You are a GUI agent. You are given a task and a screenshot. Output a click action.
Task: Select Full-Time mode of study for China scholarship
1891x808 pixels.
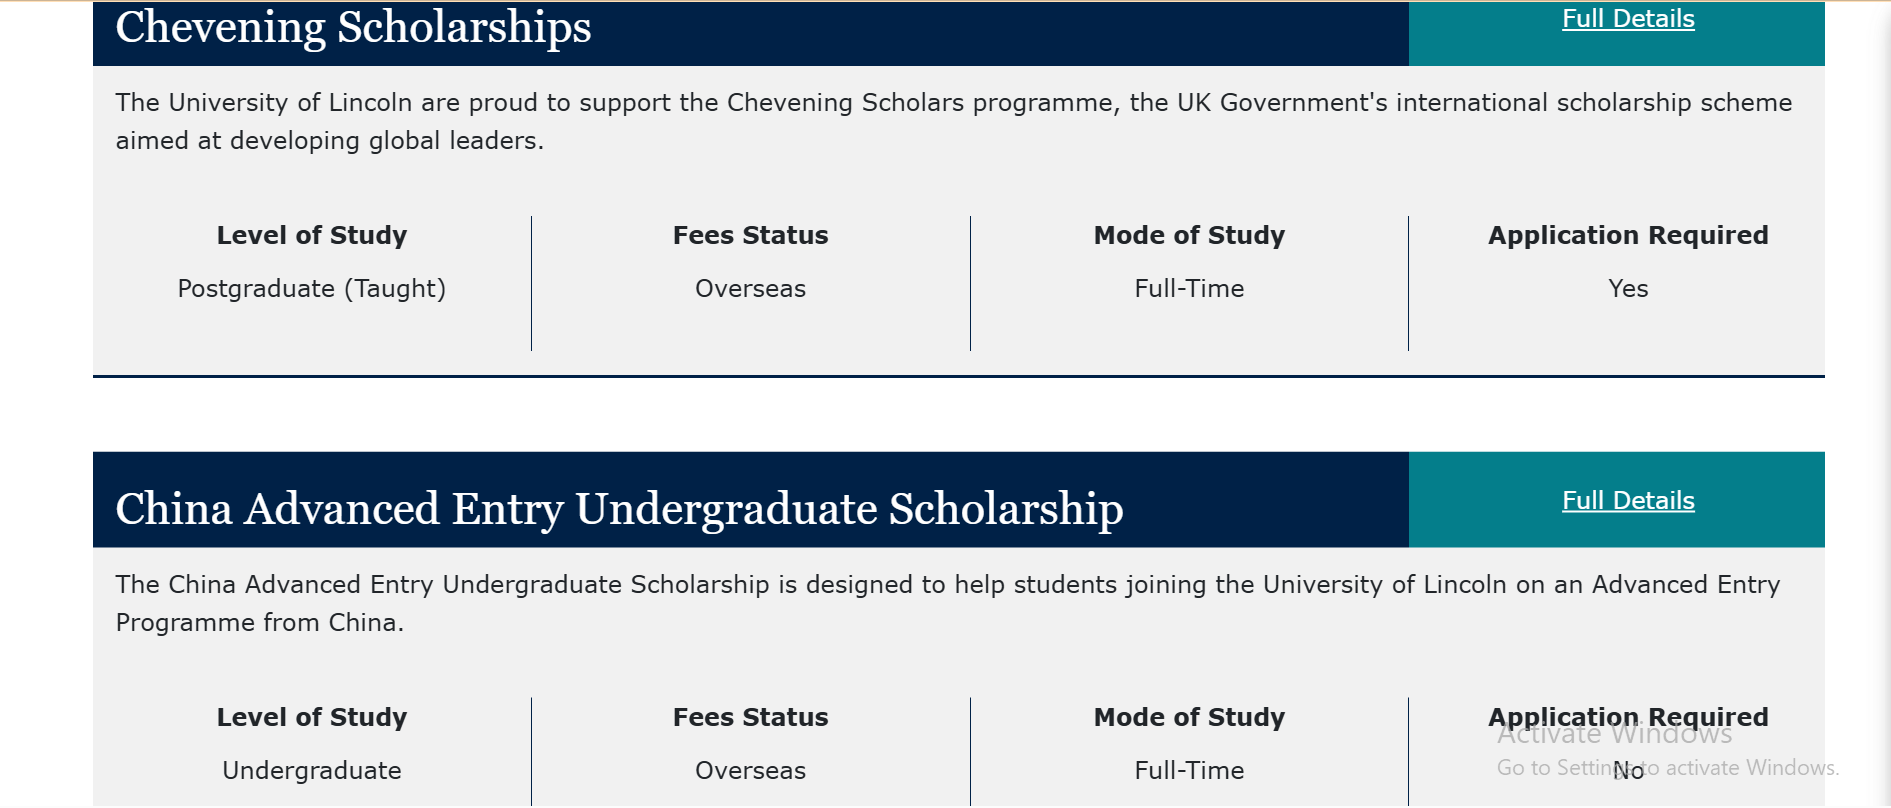point(1188,770)
